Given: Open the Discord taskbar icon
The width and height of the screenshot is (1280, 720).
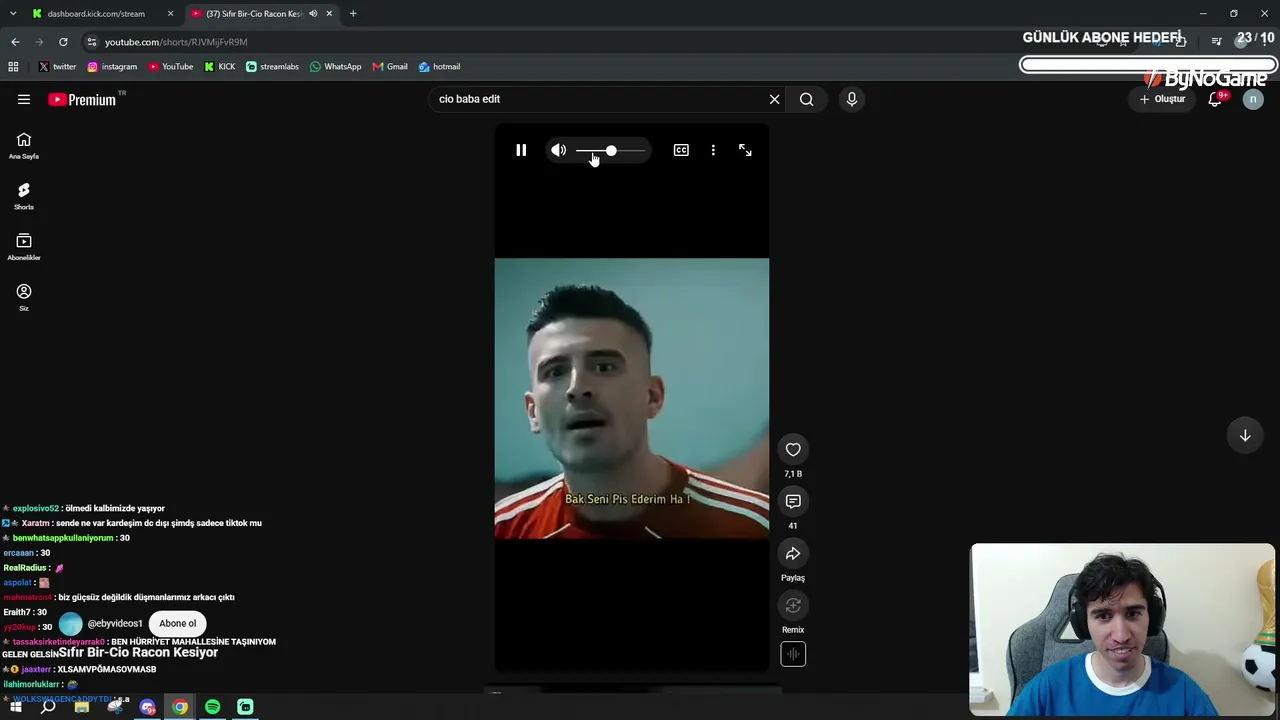Looking at the screenshot, I should (148, 707).
